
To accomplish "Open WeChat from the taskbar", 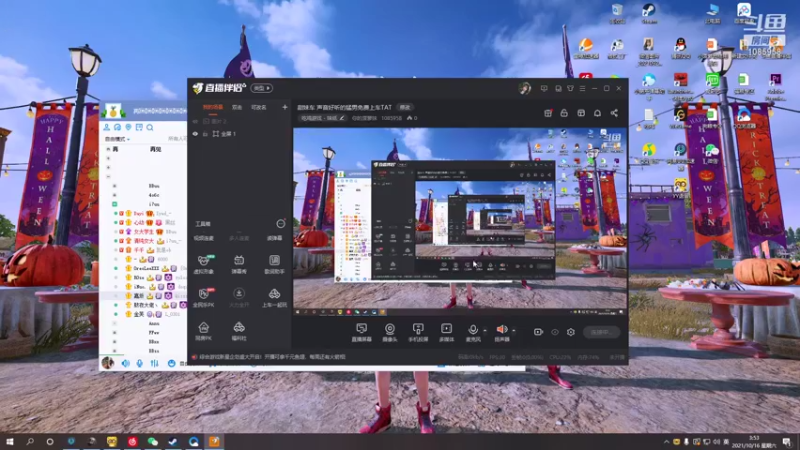I will [x=153, y=441].
